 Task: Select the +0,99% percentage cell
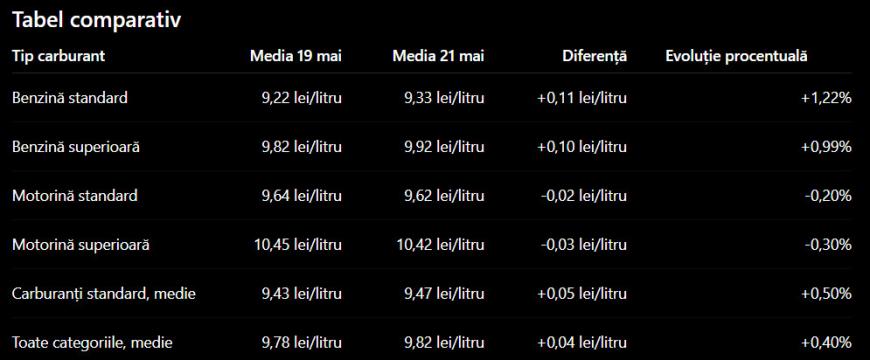tap(826, 147)
